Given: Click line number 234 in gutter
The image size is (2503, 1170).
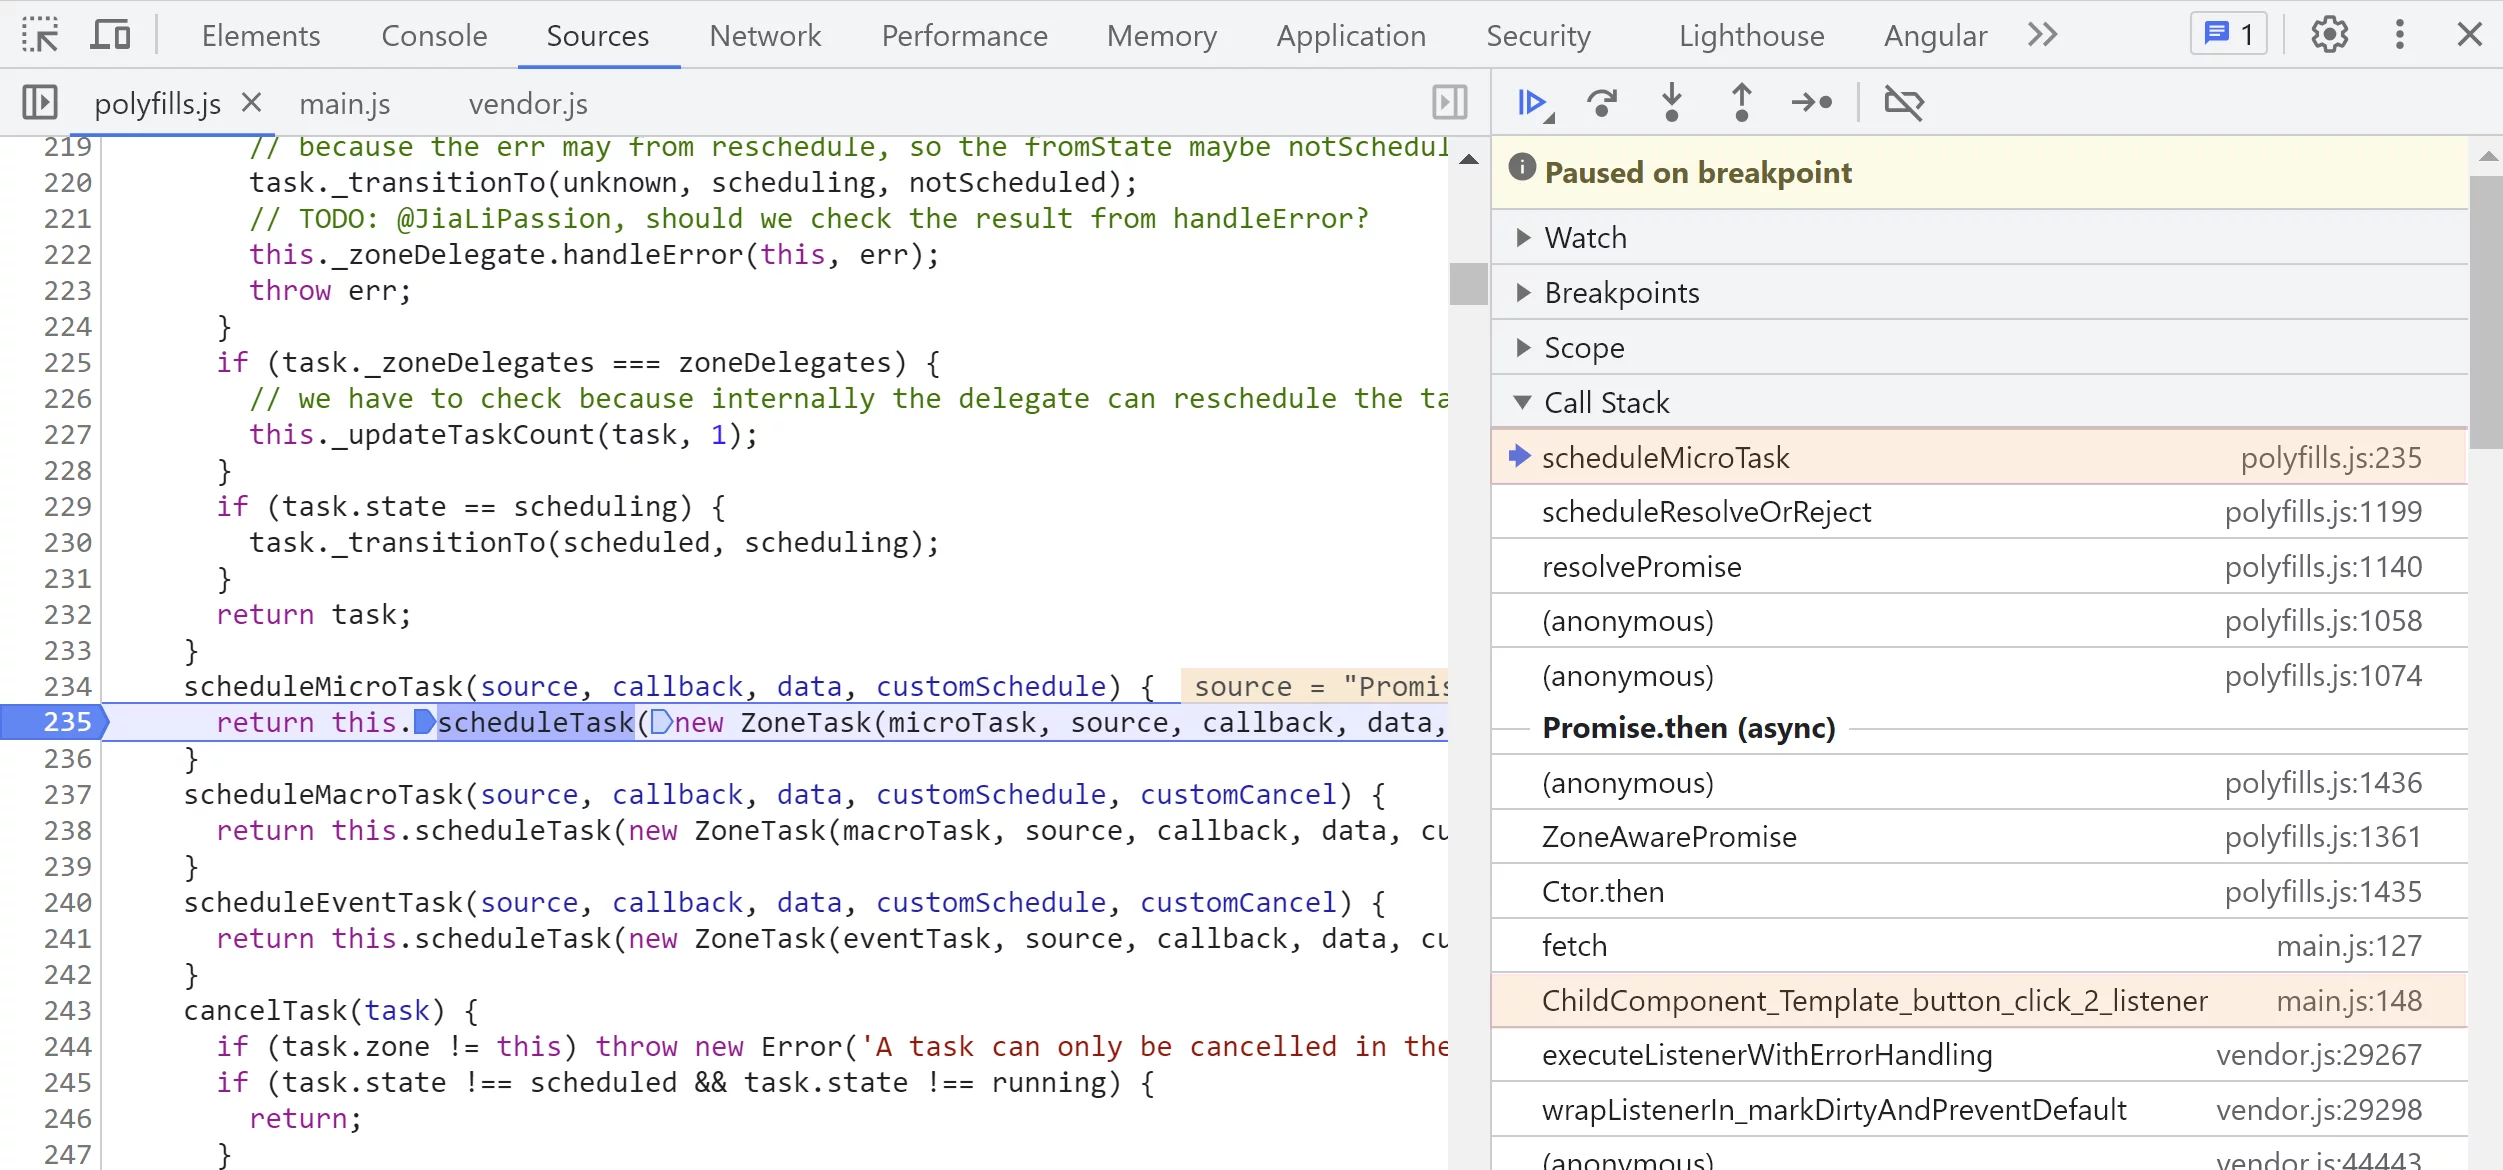Looking at the screenshot, I should pos(67,686).
